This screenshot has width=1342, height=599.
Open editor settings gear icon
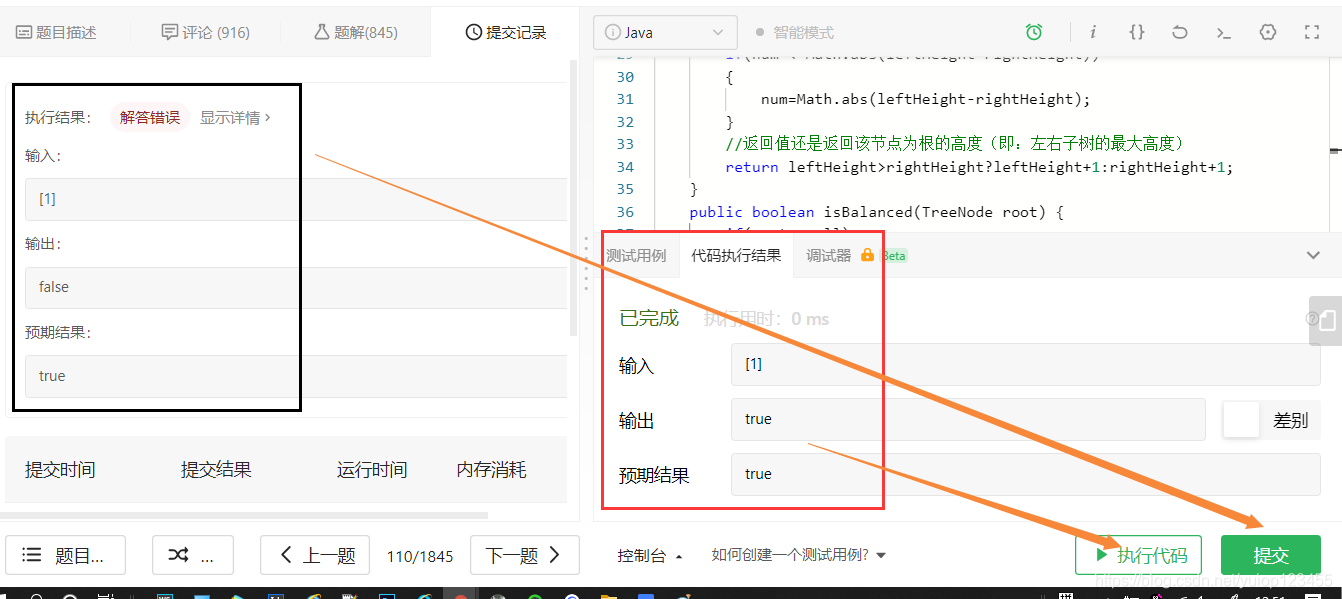1268,32
